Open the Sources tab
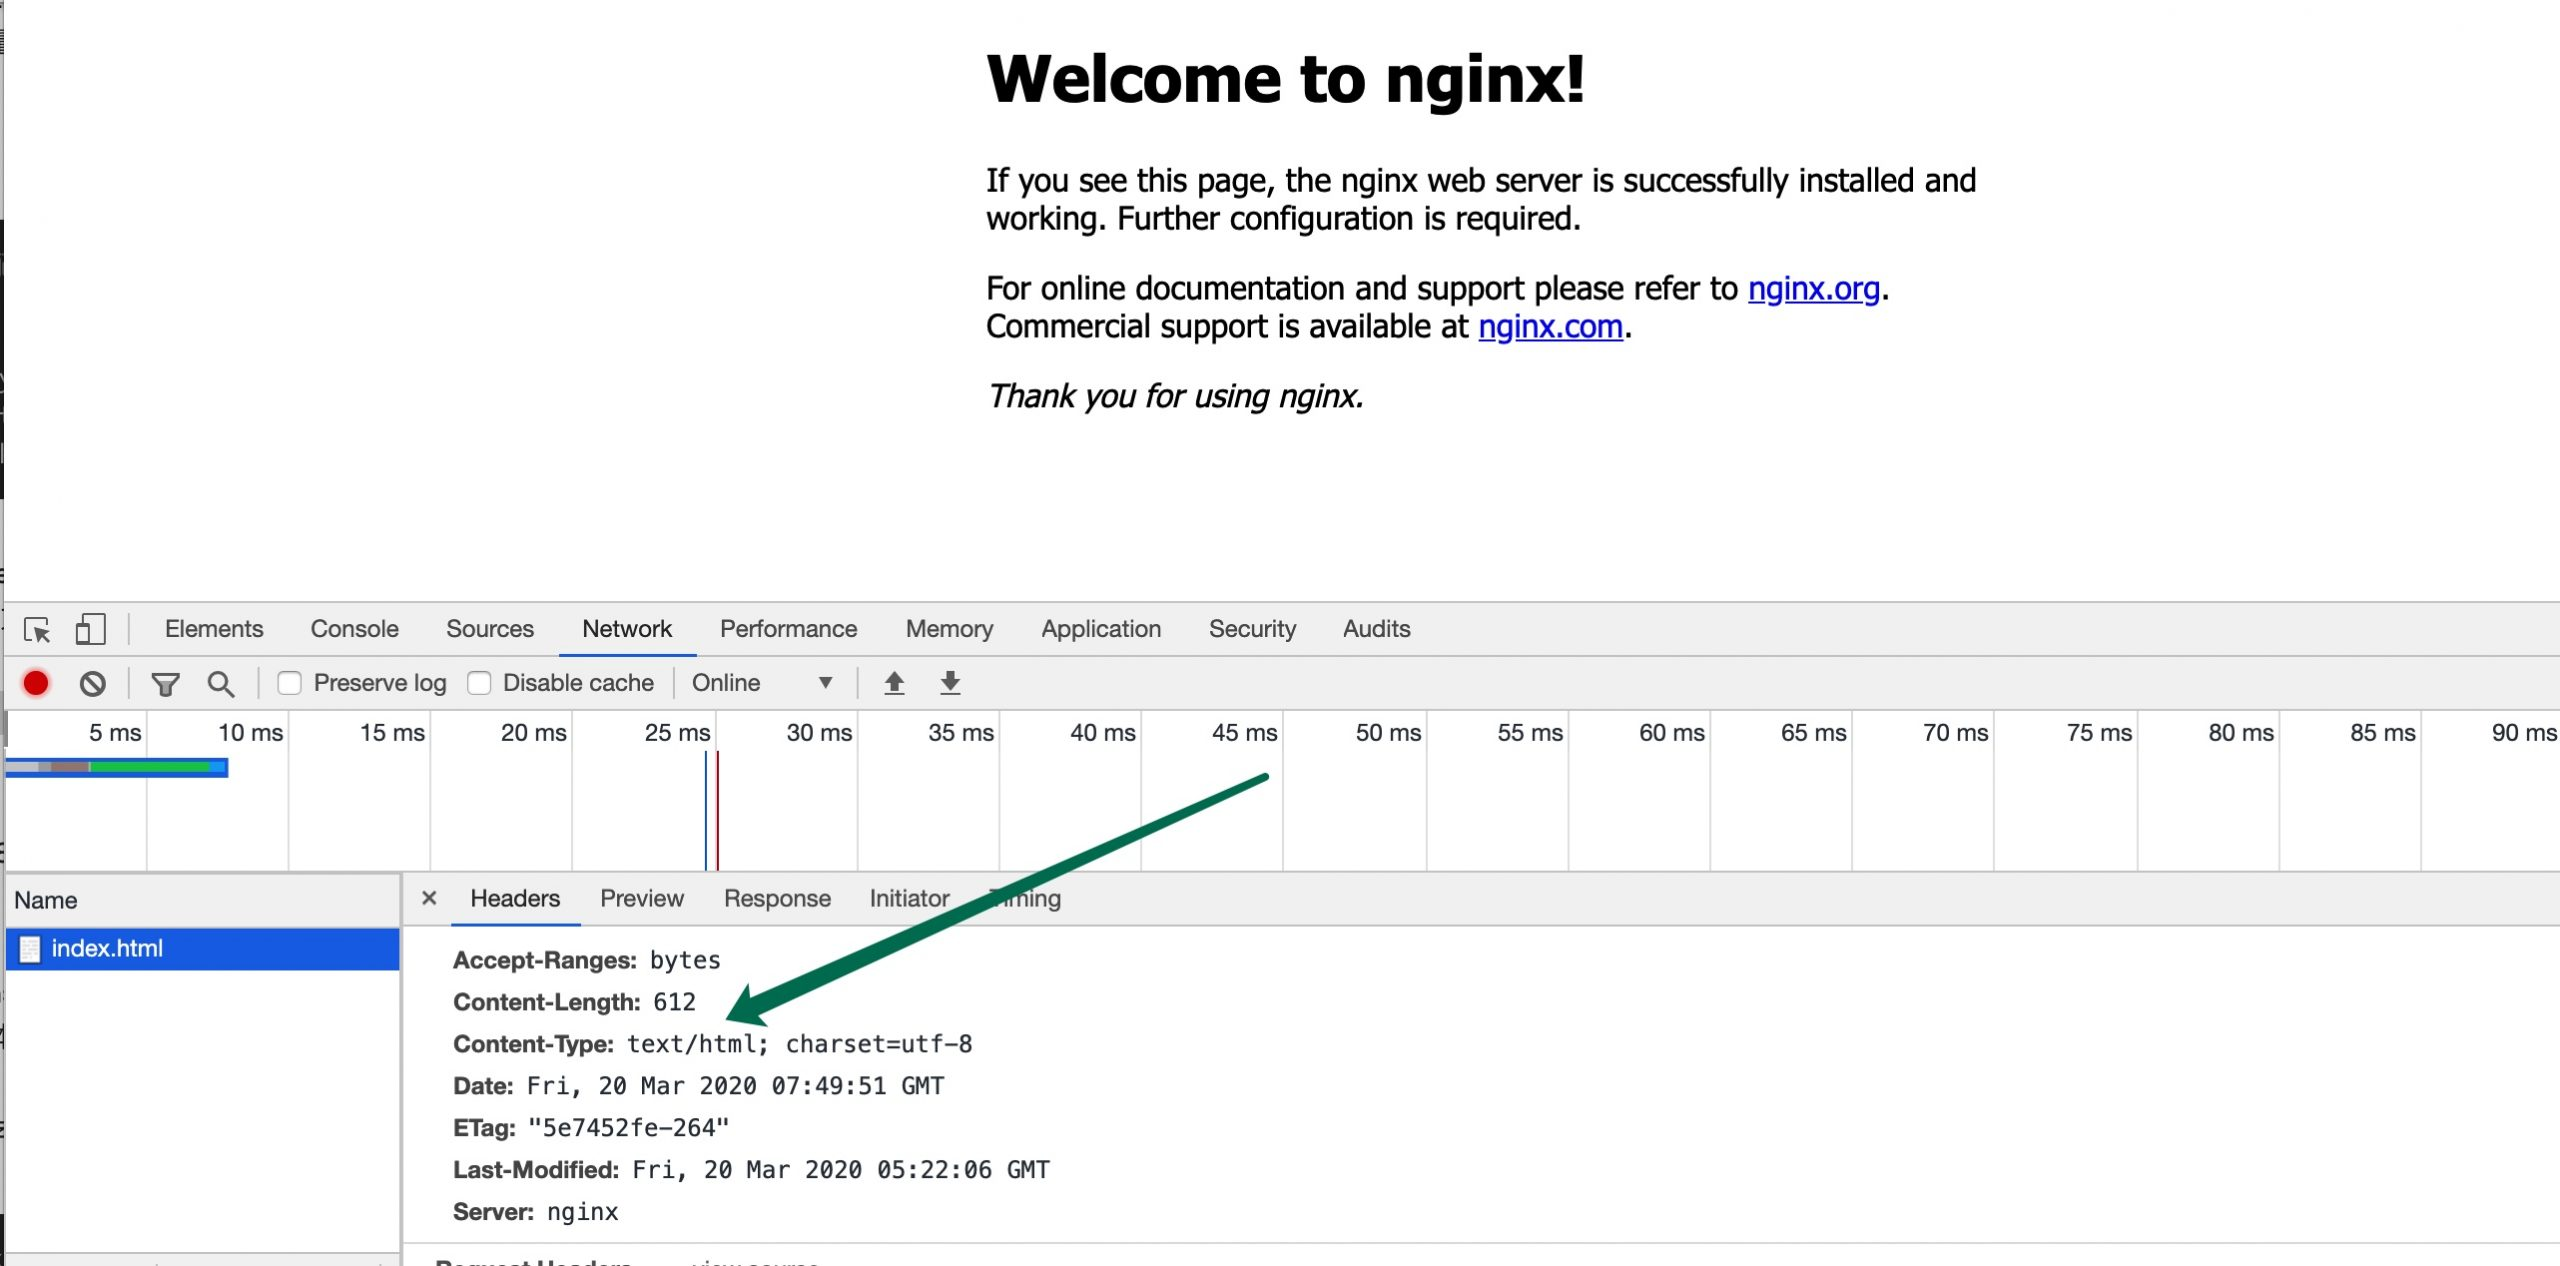Viewport: 2560px width, 1266px height. click(490, 629)
